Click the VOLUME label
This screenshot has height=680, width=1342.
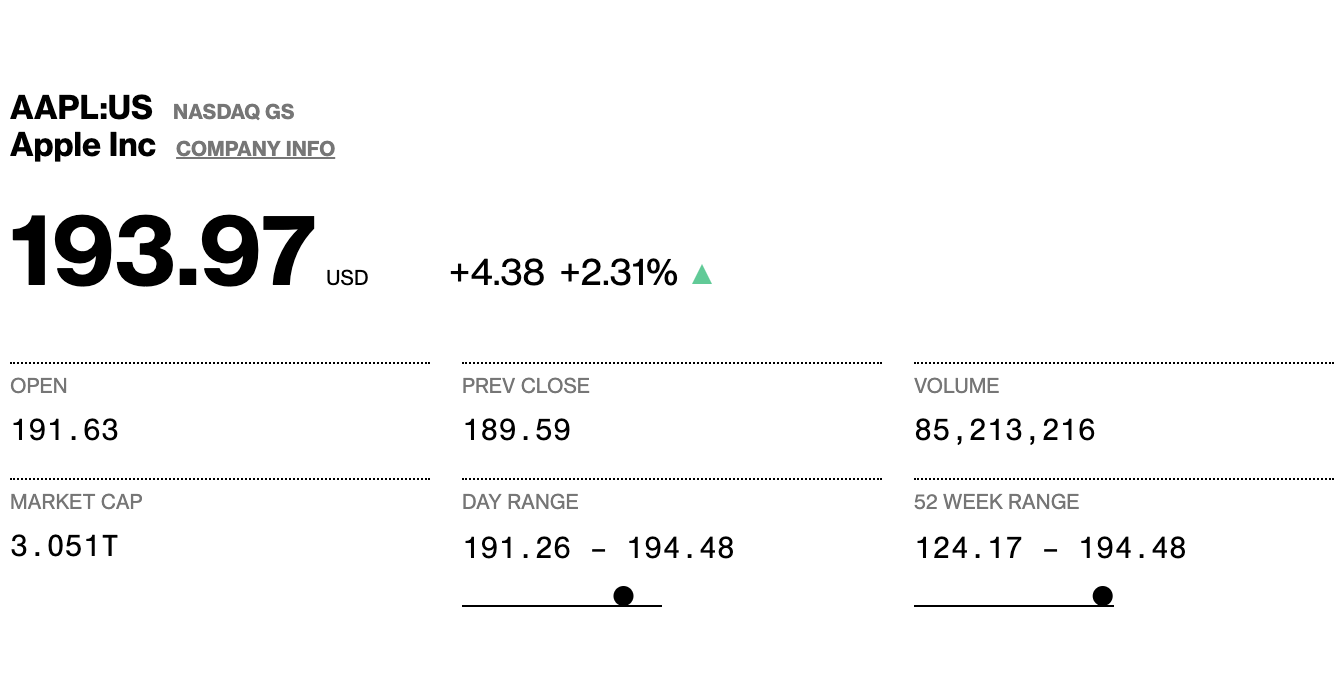click(956, 386)
